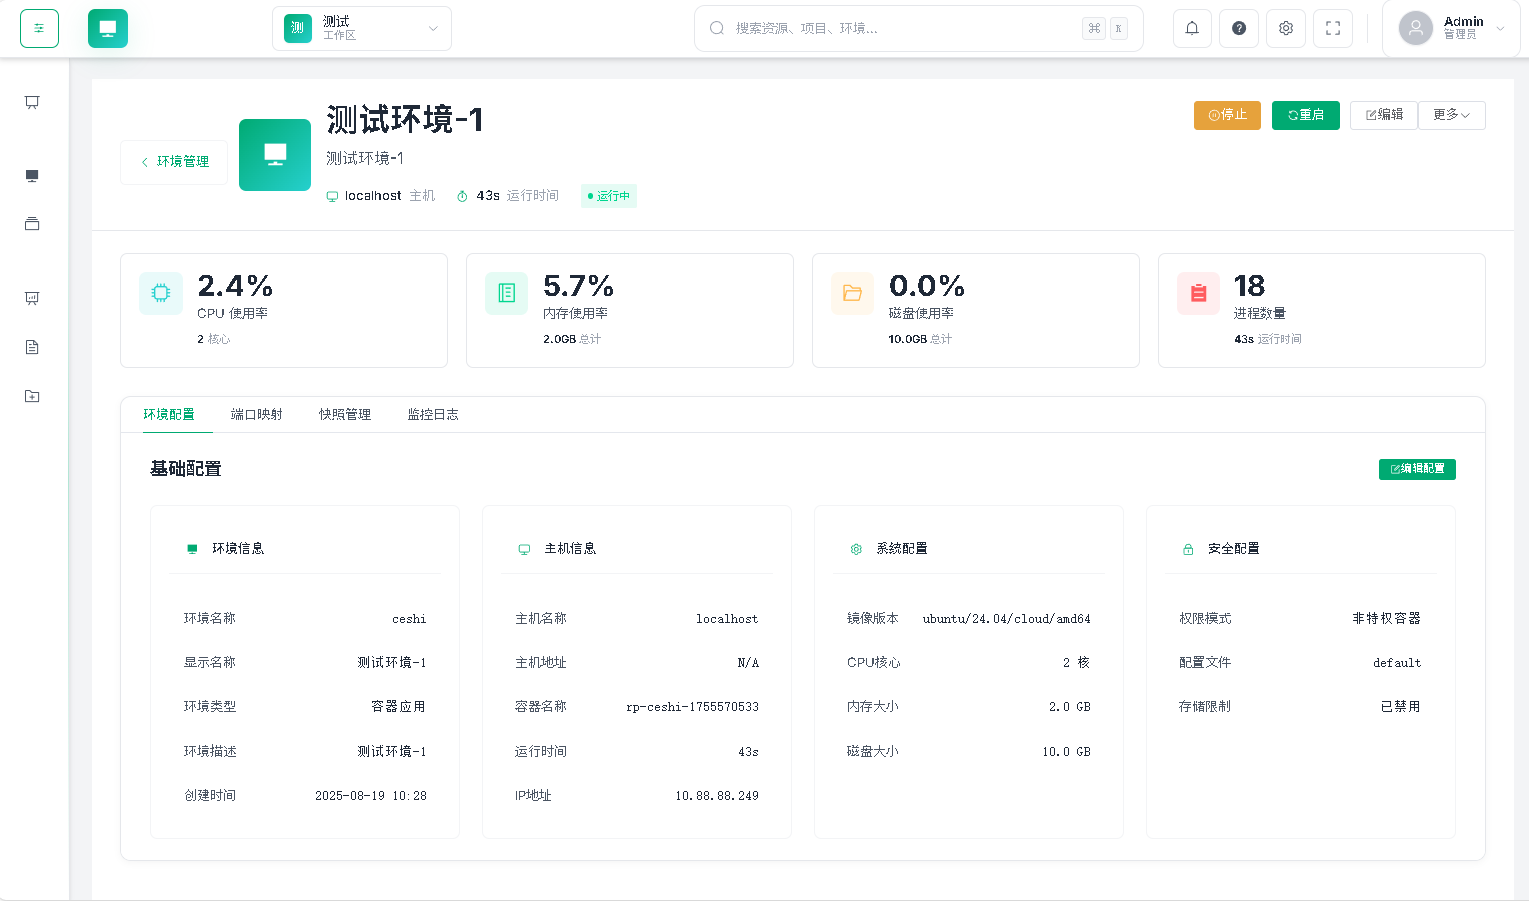Click the green 测 workspace badge
The width and height of the screenshot is (1529, 901).
298,28
